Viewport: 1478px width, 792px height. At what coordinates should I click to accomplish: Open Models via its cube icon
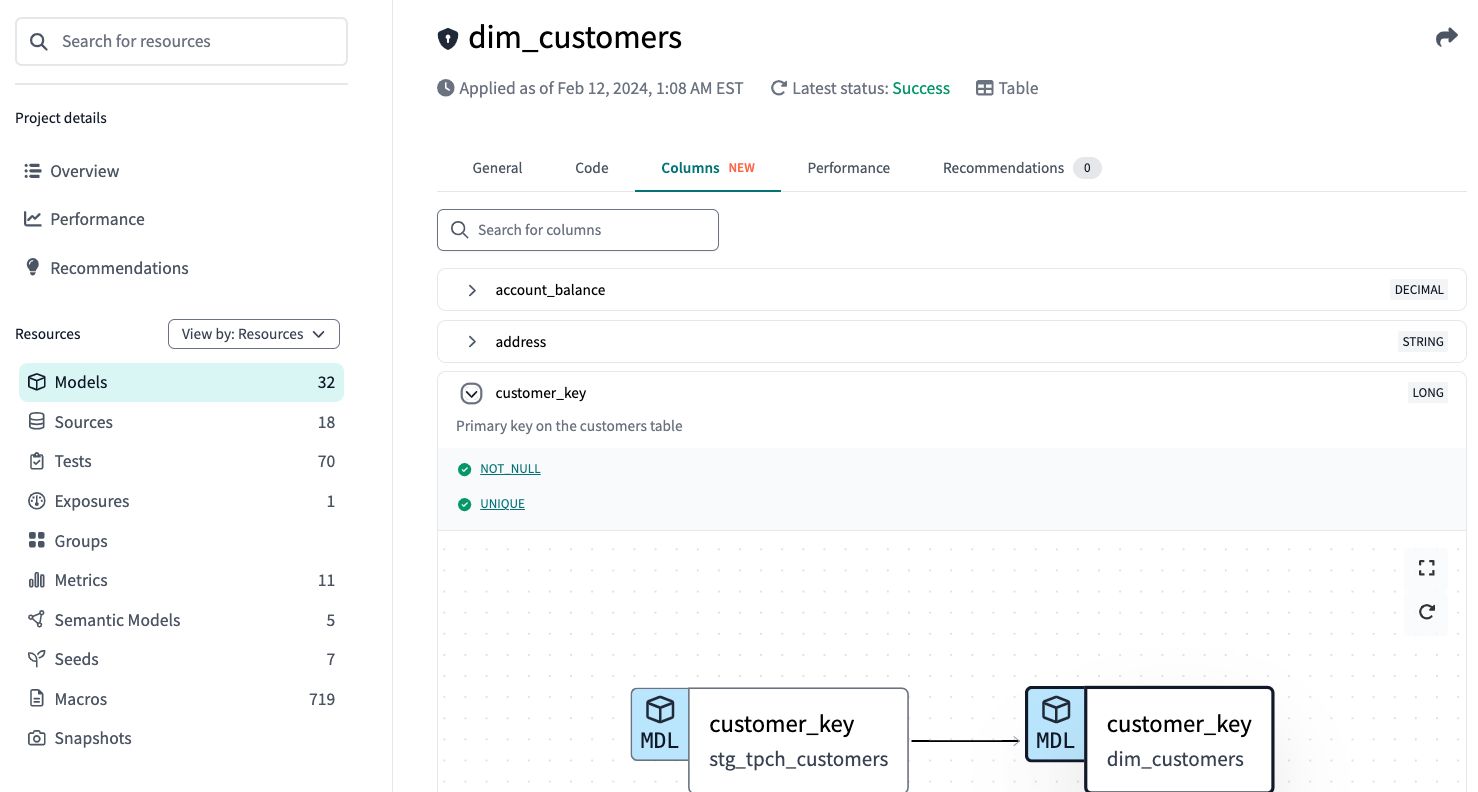coord(37,382)
